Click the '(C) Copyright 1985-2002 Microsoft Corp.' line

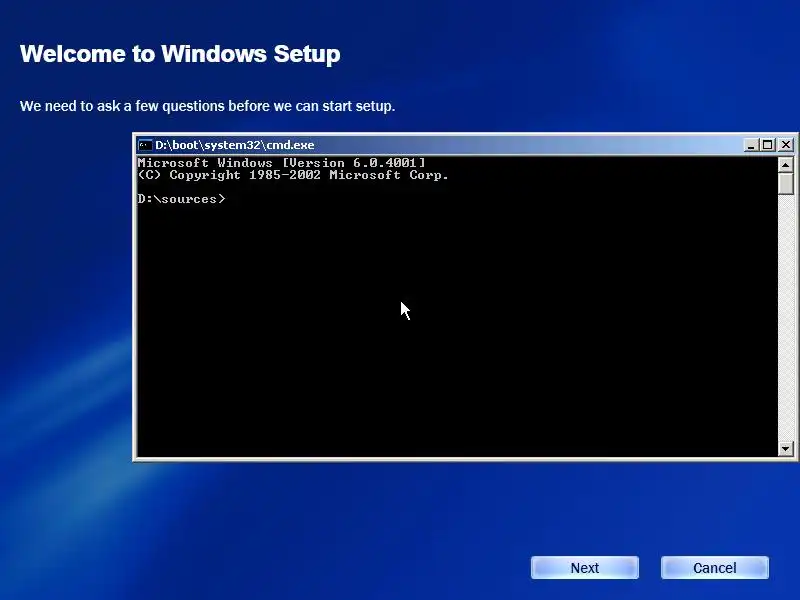(x=293, y=175)
